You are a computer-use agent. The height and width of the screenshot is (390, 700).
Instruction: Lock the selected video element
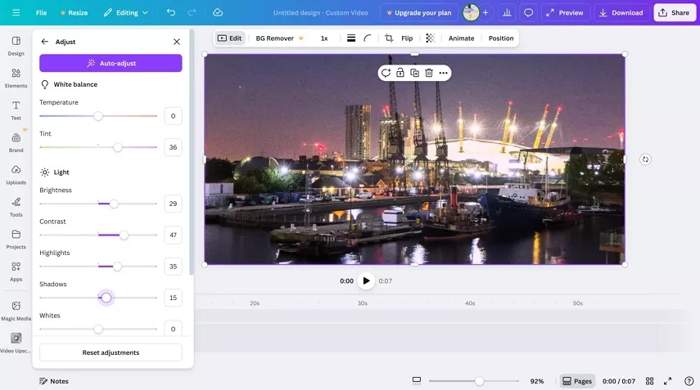(x=400, y=73)
